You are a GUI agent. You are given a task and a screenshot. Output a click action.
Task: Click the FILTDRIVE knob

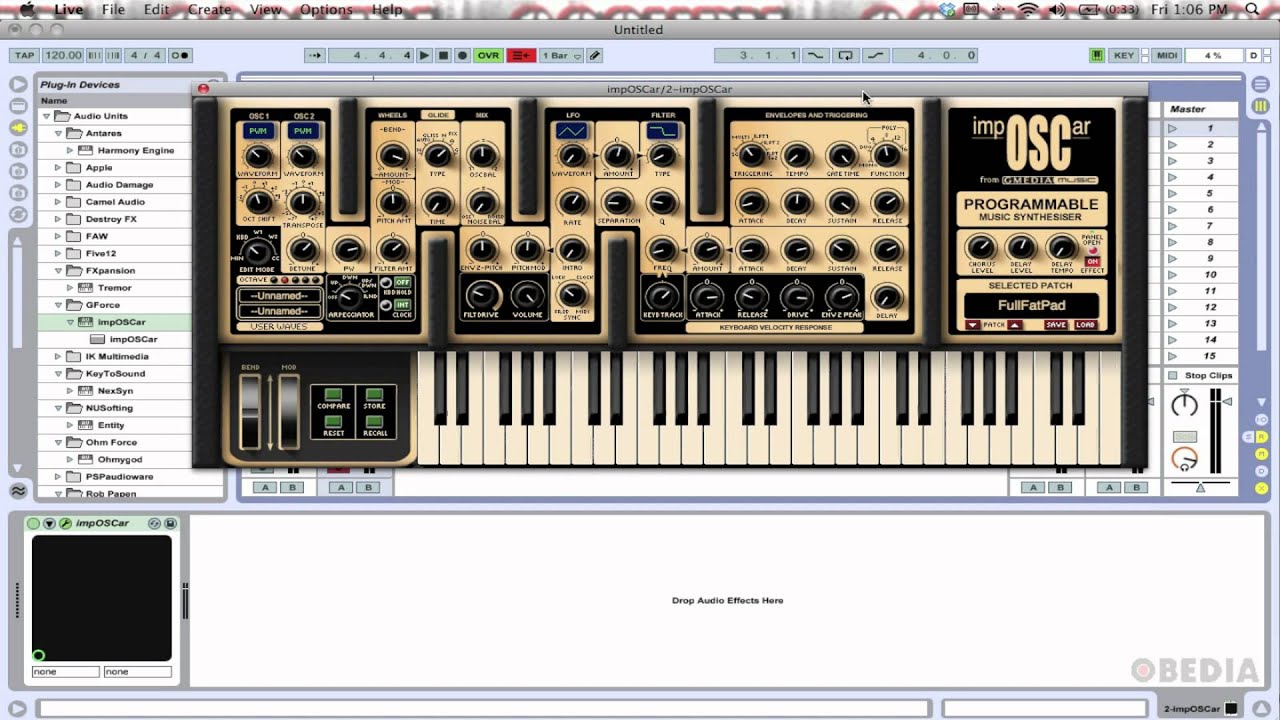coord(482,295)
